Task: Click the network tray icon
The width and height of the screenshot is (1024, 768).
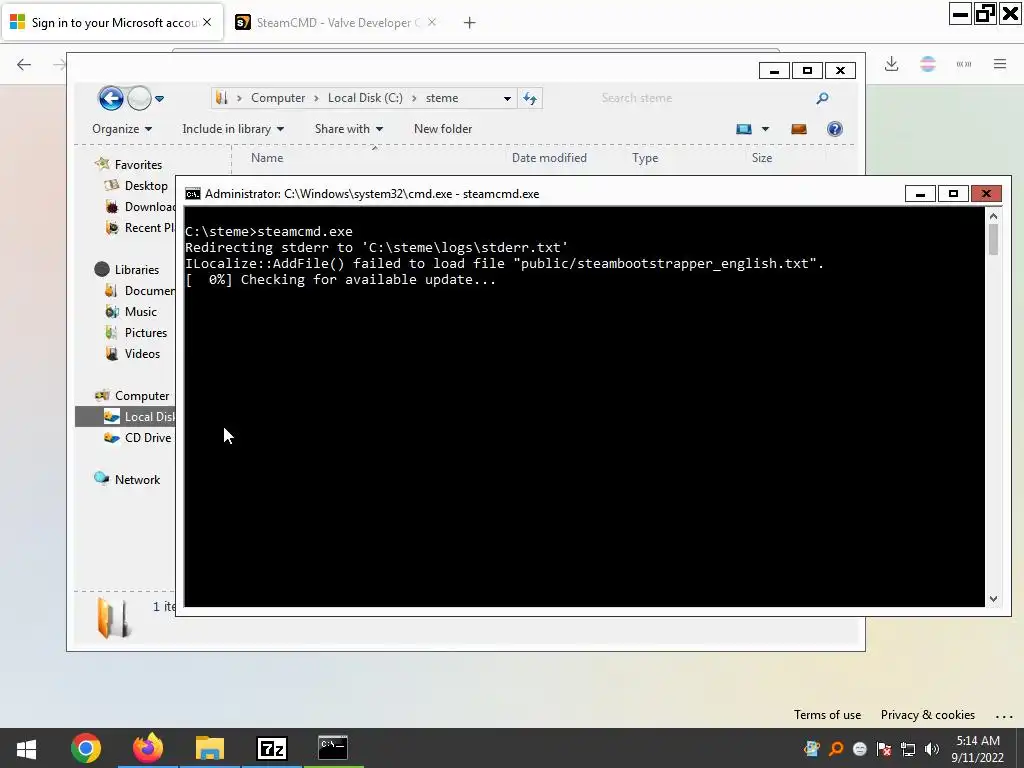Action: coord(908,749)
